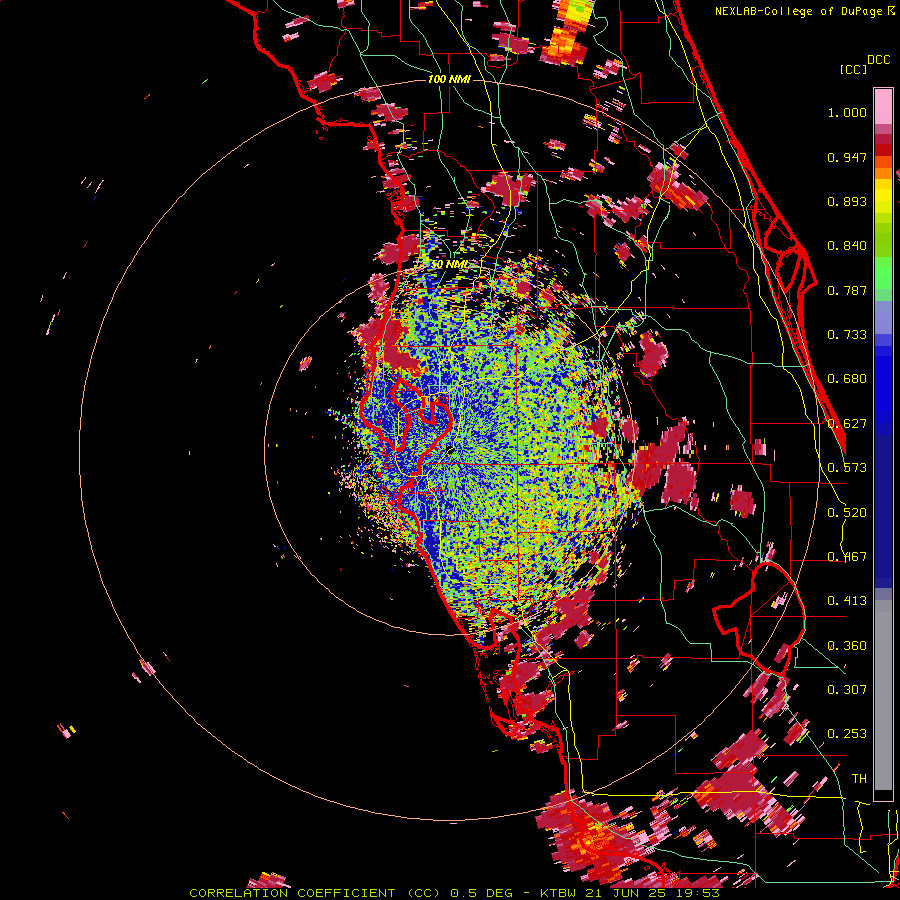The image size is (900, 900).
Task: Click the 0.5 DEG elevation text
Action: point(481,893)
